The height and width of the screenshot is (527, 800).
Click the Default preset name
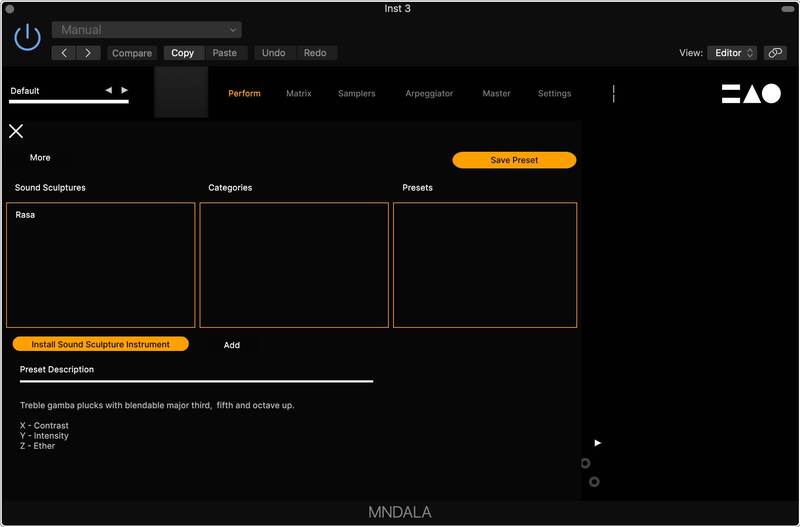25,91
